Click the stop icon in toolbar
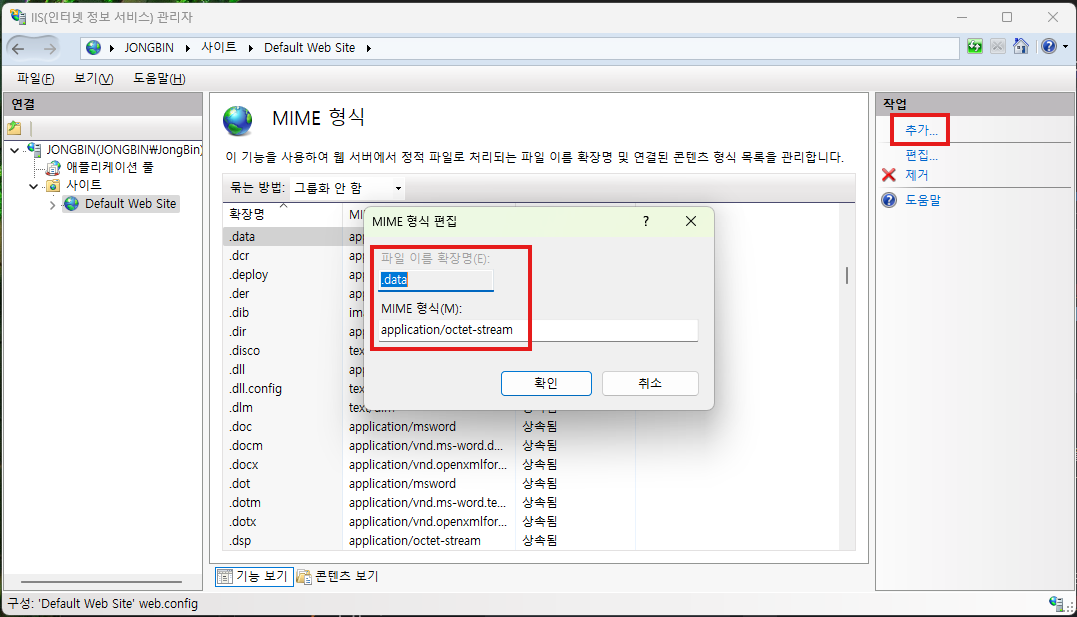 click(998, 47)
